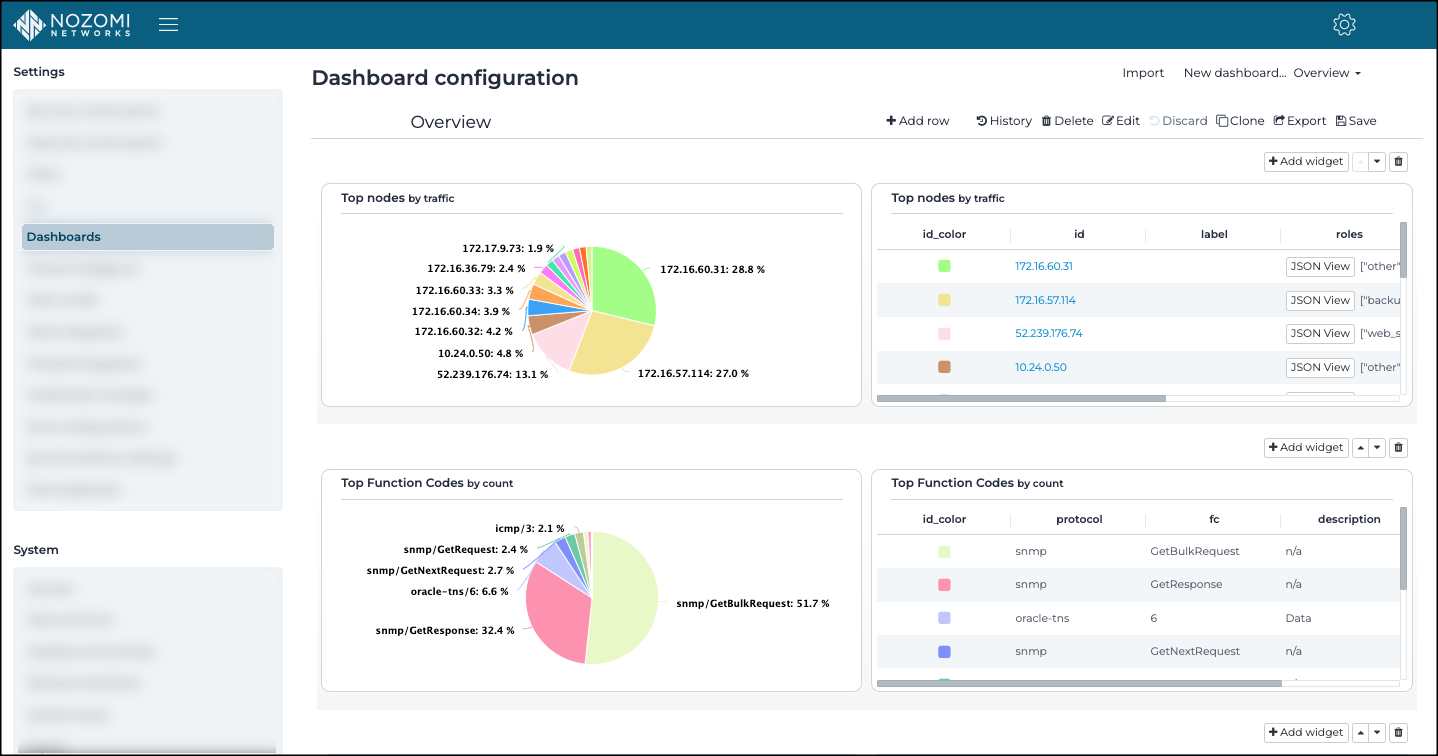The width and height of the screenshot is (1438, 756).
Task: Add a row to the dashboard
Action: point(918,121)
